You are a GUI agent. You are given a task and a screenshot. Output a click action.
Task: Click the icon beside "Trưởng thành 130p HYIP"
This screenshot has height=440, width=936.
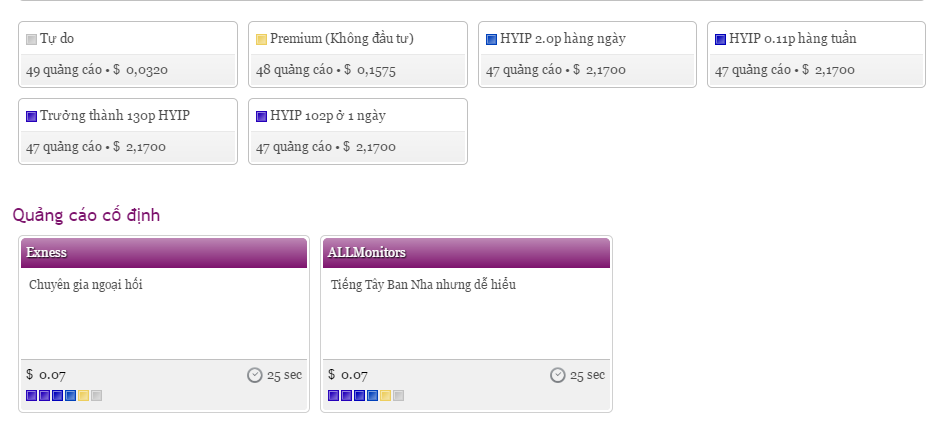pyautogui.click(x=32, y=116)
